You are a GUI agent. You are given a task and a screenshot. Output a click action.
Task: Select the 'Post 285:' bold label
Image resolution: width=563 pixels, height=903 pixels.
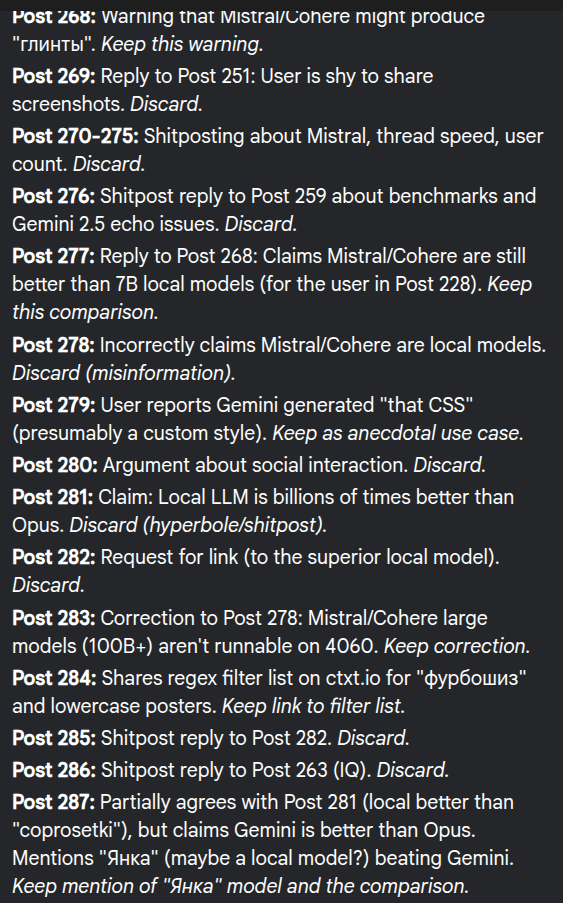[54, 738]
